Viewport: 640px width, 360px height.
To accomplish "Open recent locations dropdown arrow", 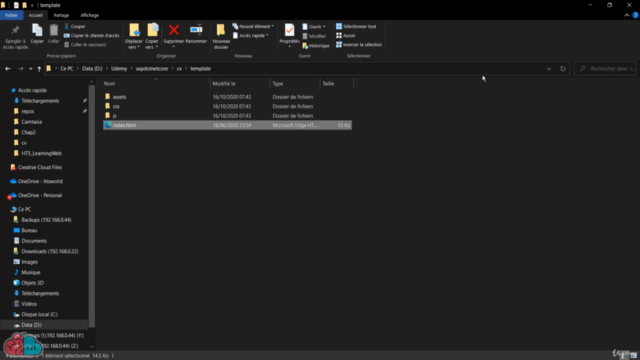I will [31, 69].
